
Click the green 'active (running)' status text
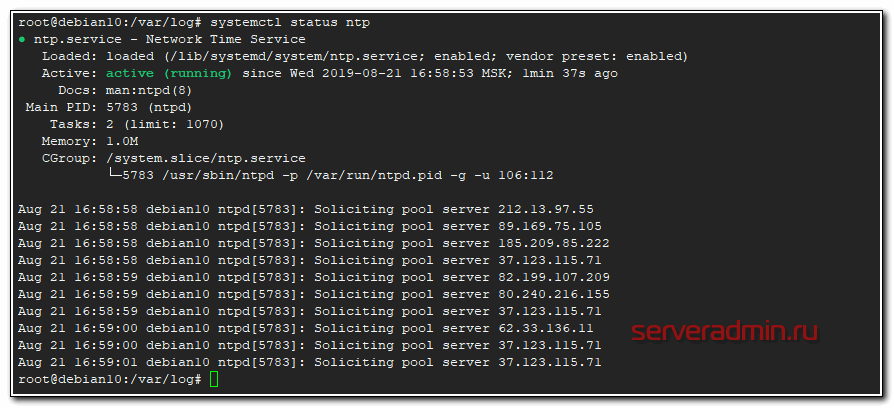tap(166, 73)
